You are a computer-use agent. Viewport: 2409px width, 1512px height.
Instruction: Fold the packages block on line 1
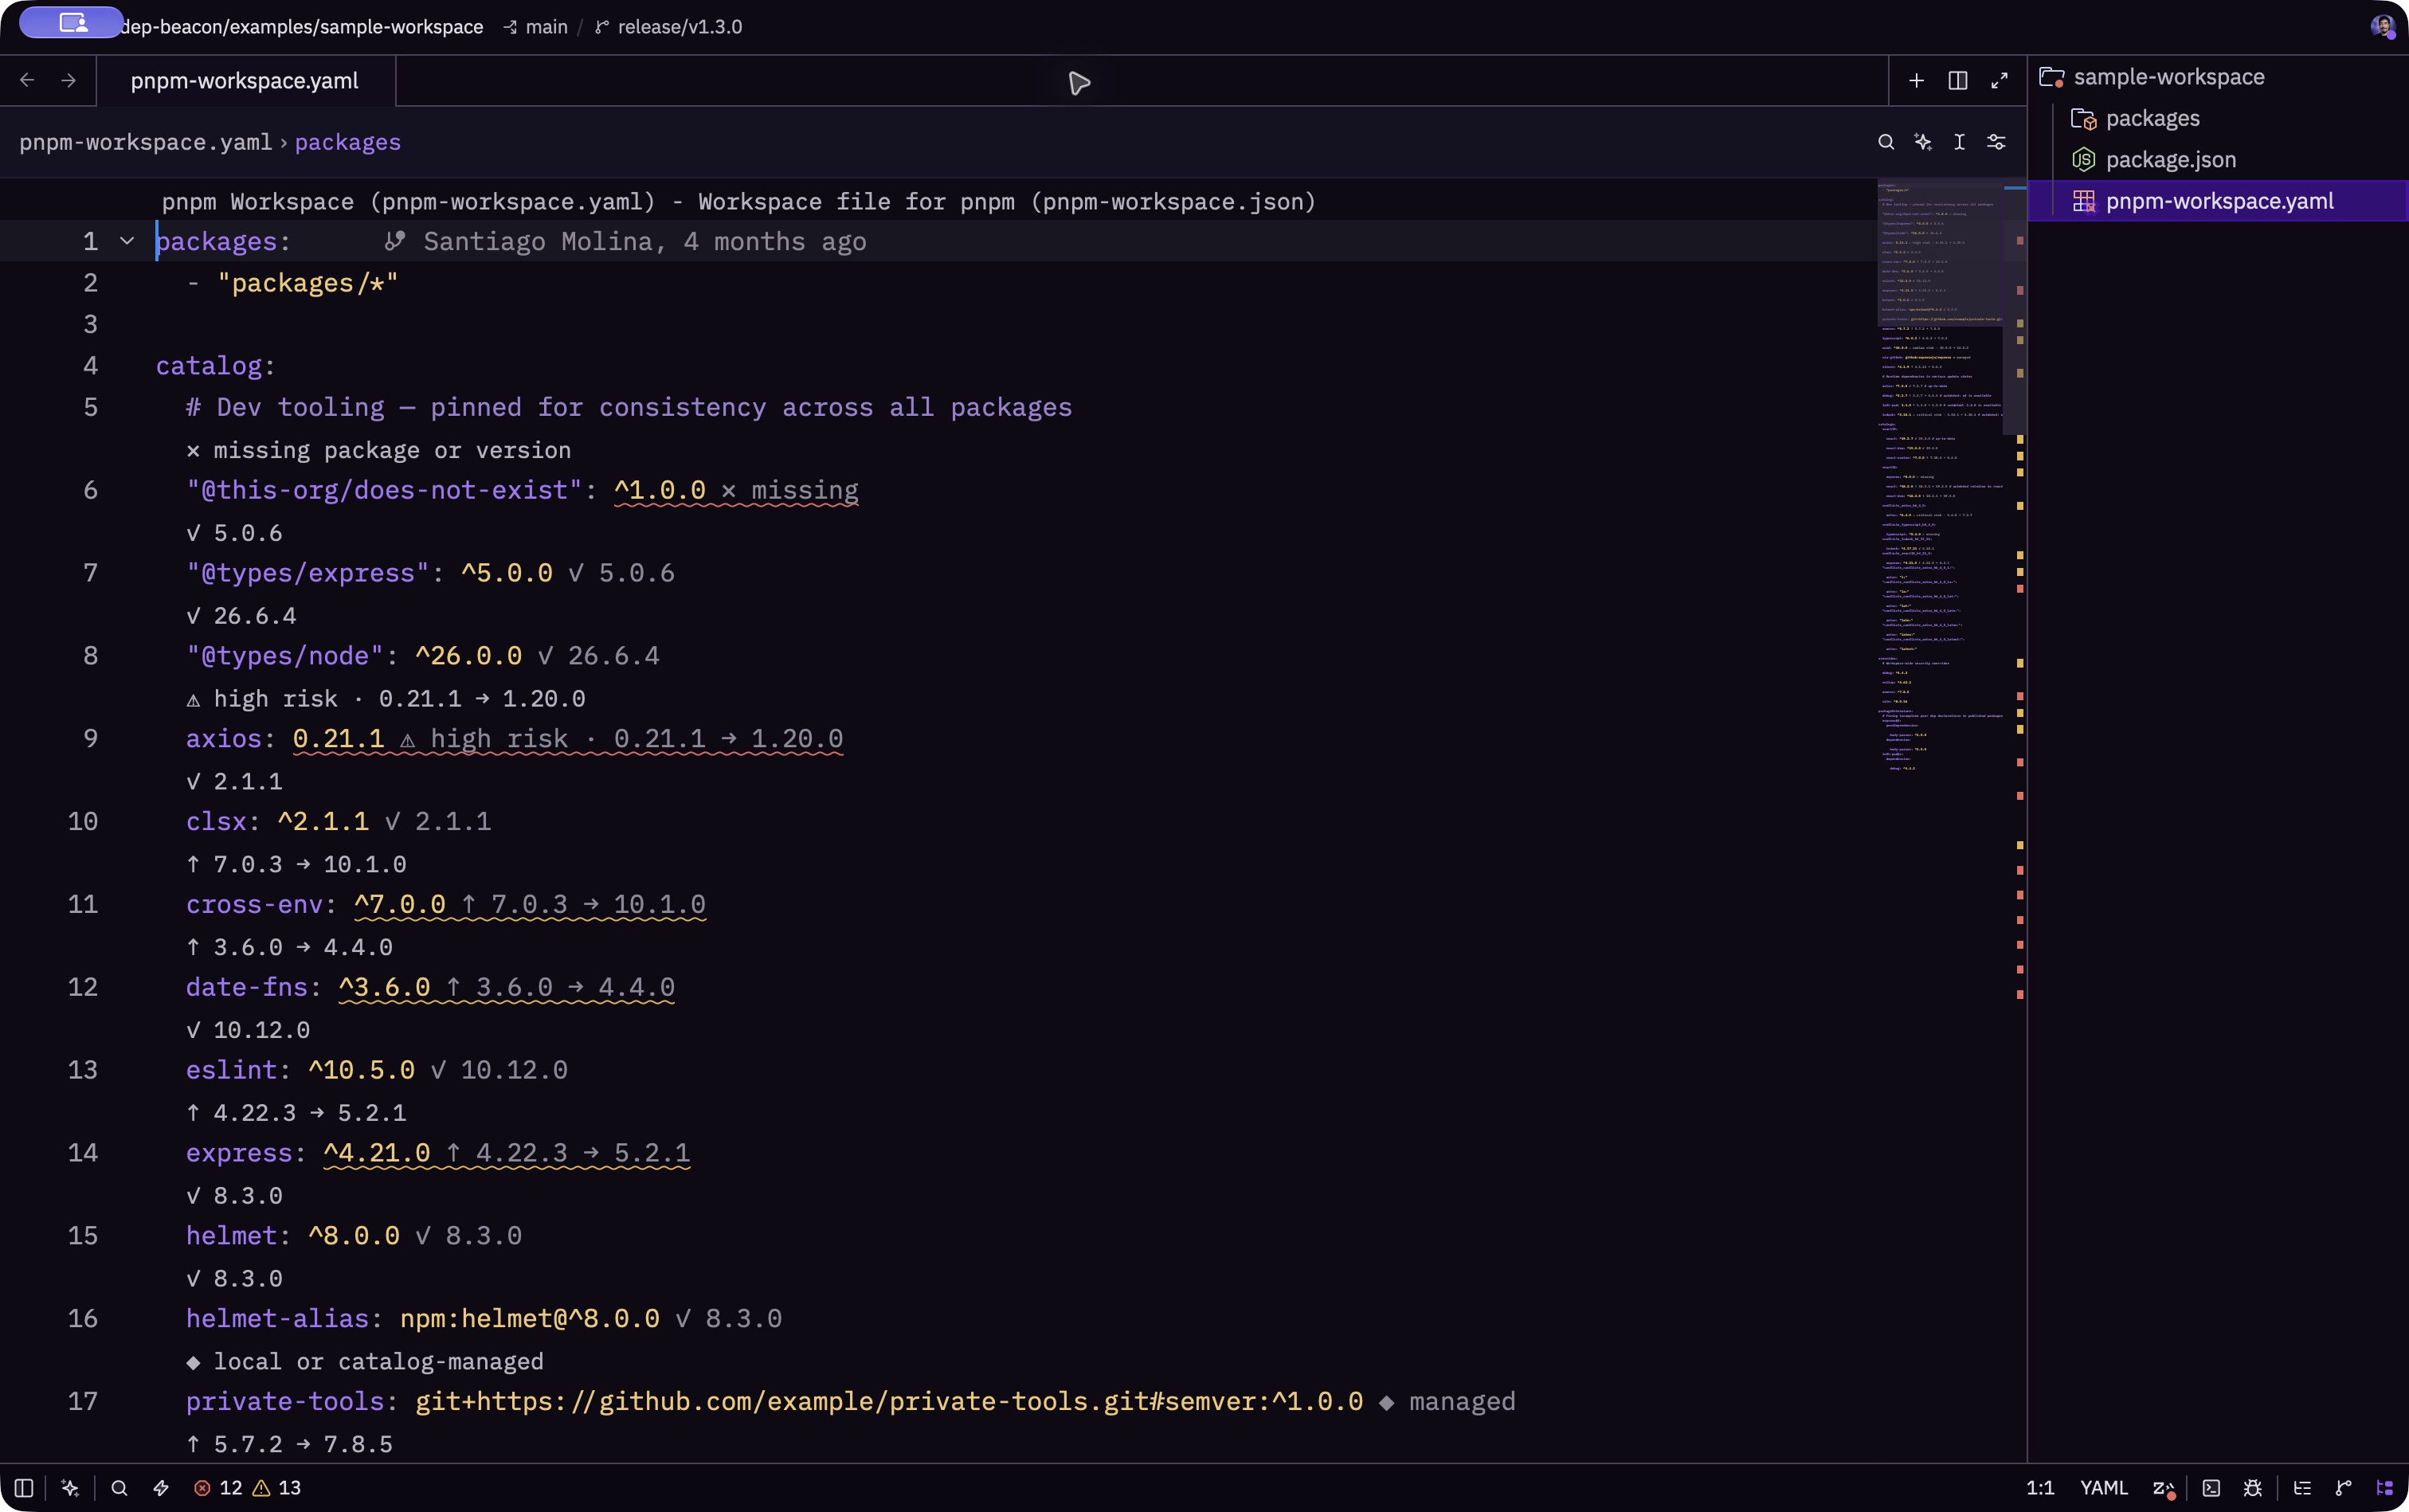click(x=127, y=241)
